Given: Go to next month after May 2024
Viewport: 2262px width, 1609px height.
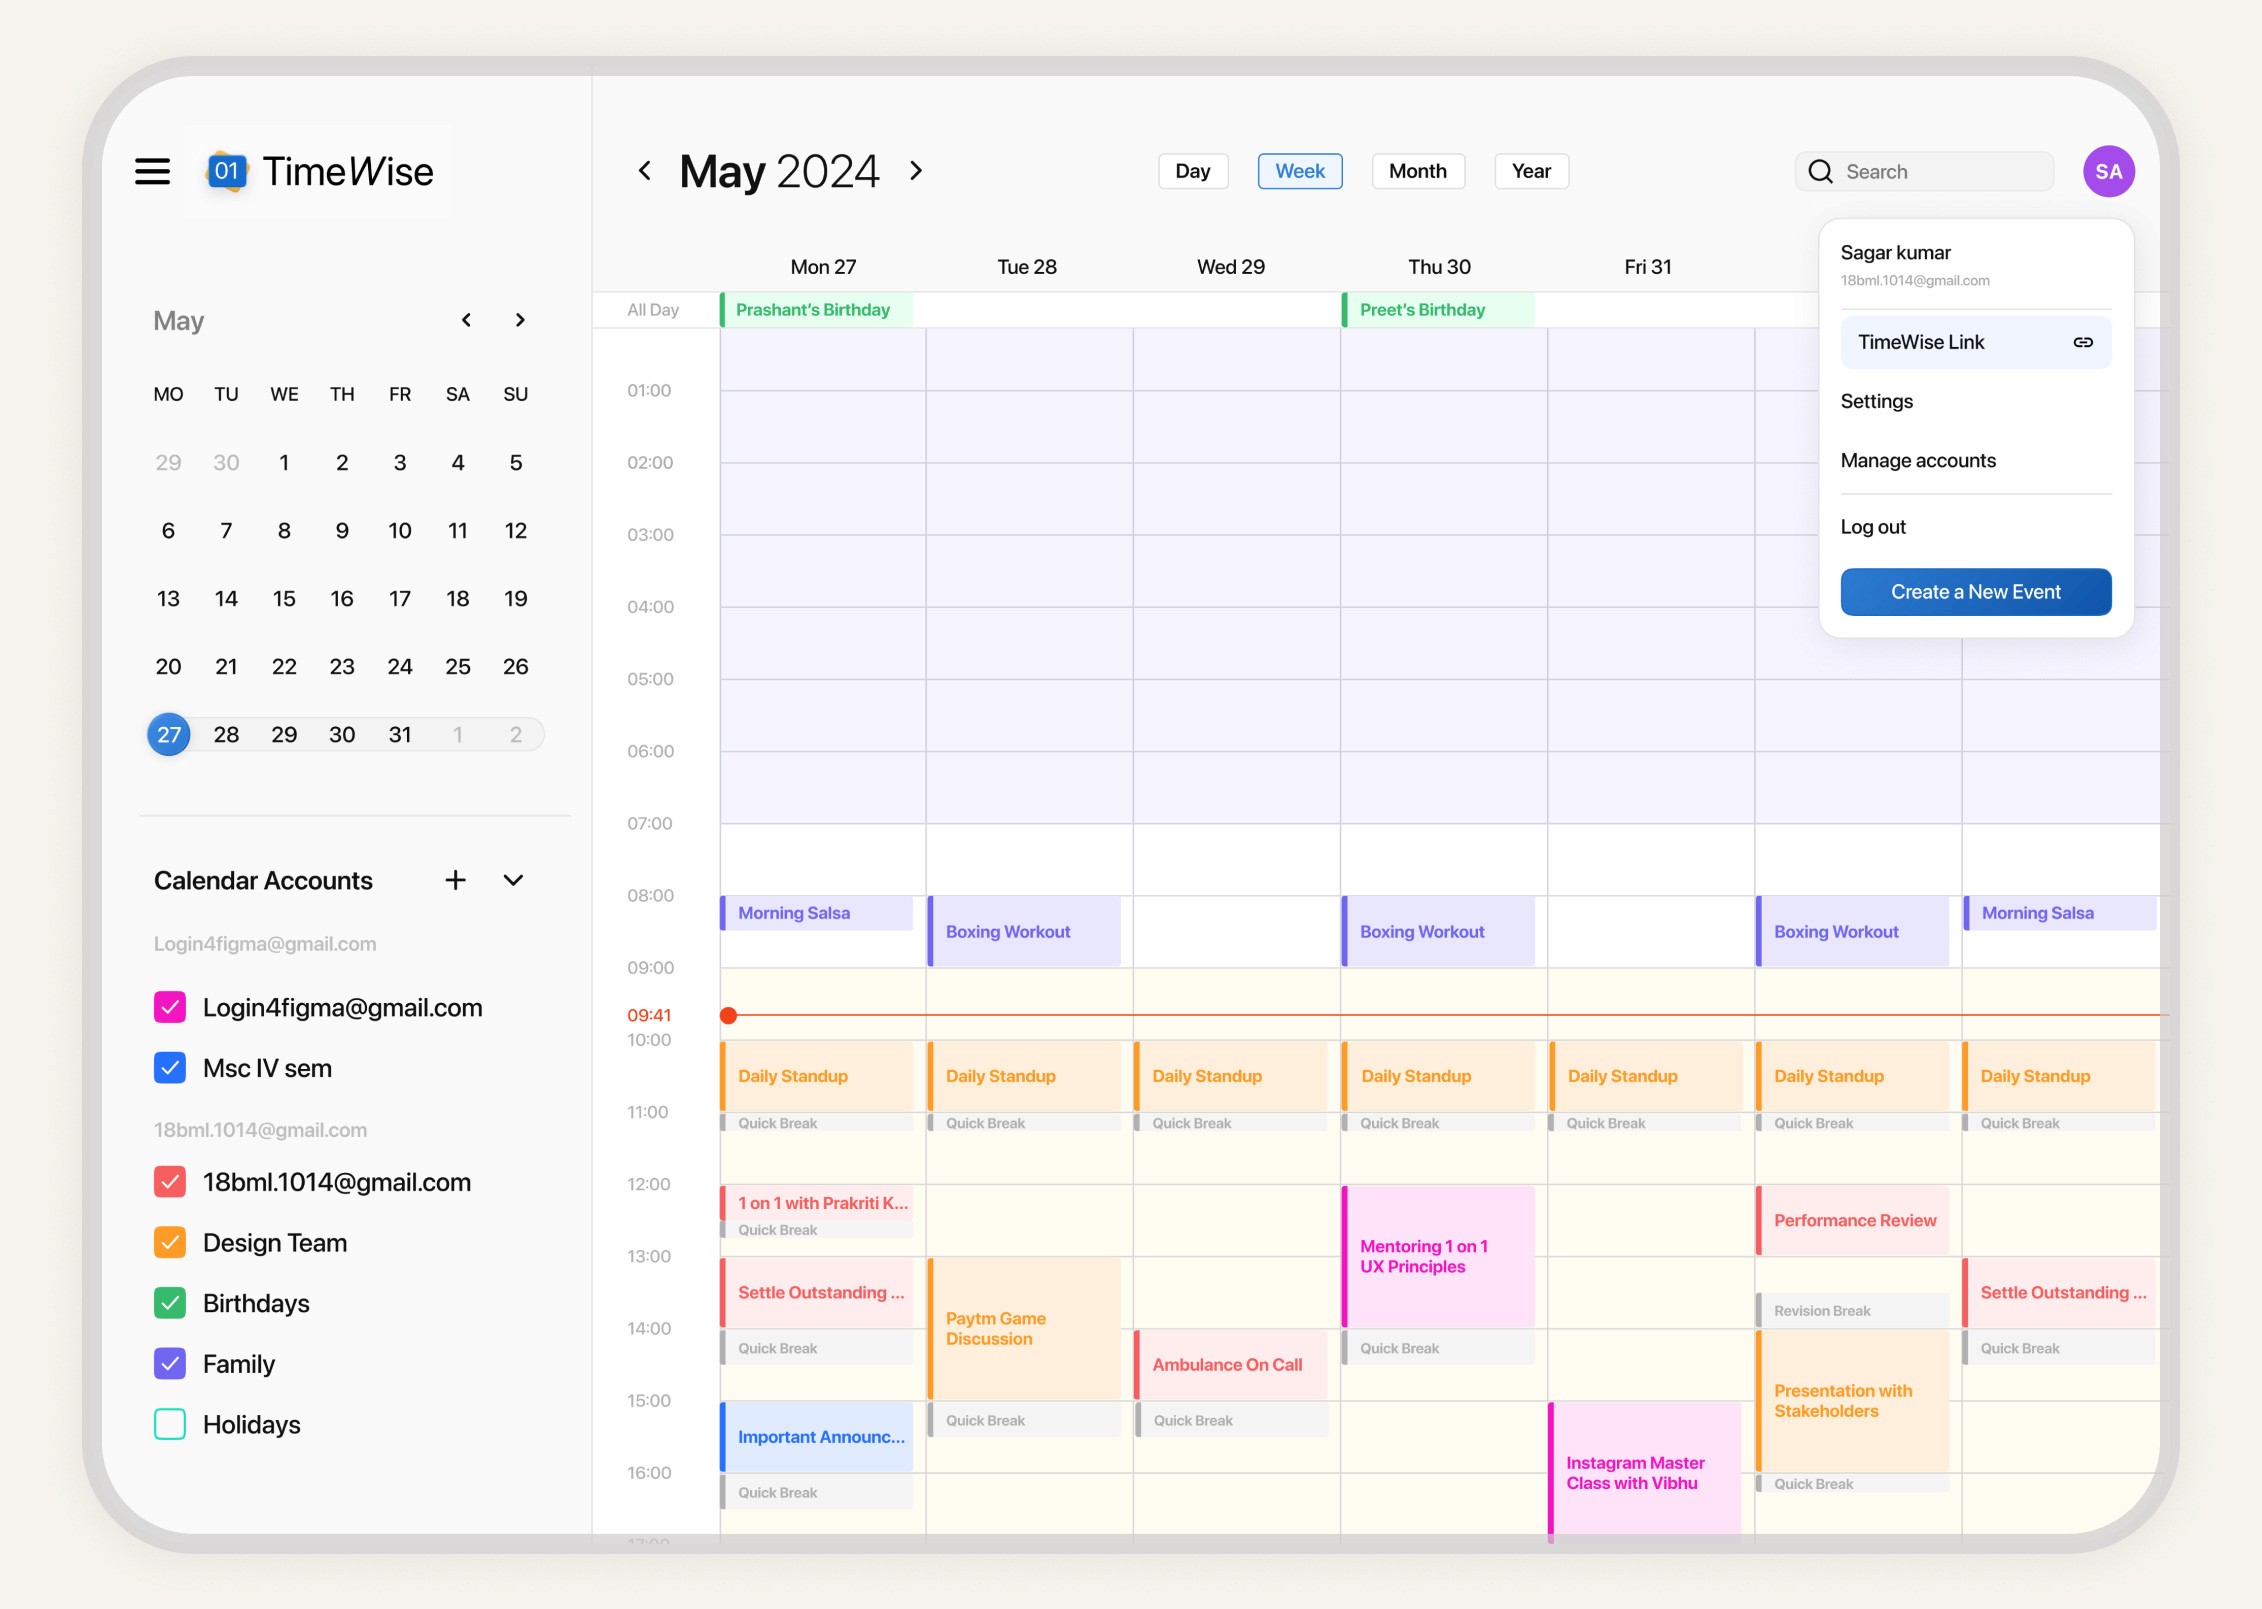Looking at the screenshot, I should click(916, 171).
